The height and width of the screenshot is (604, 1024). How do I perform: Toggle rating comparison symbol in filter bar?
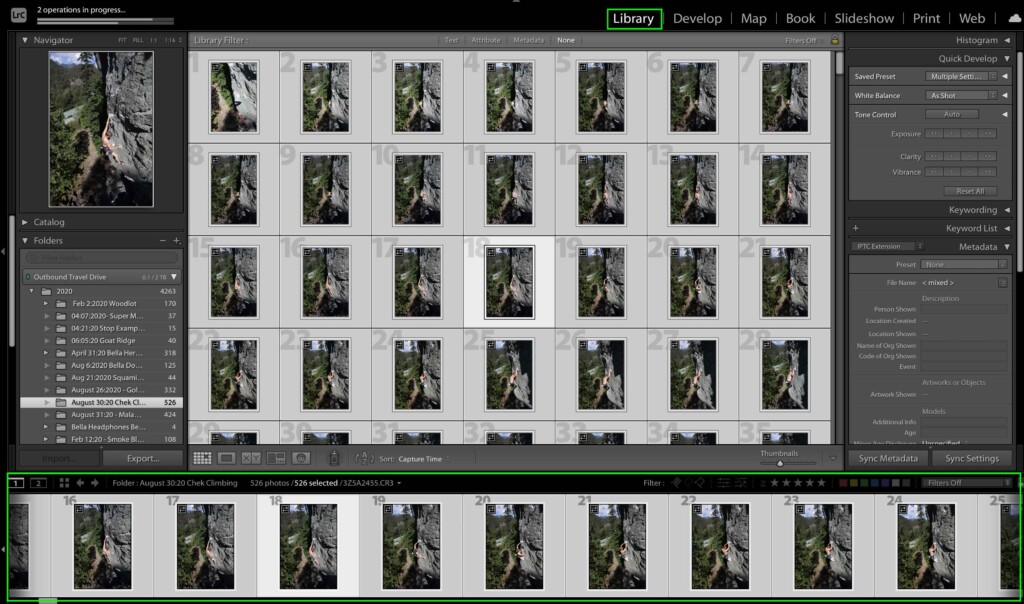(762, 483)
